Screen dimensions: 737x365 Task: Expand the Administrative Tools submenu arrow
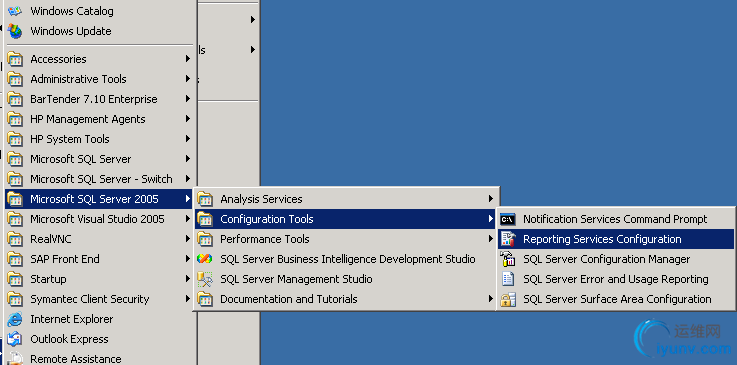point(188,79)
